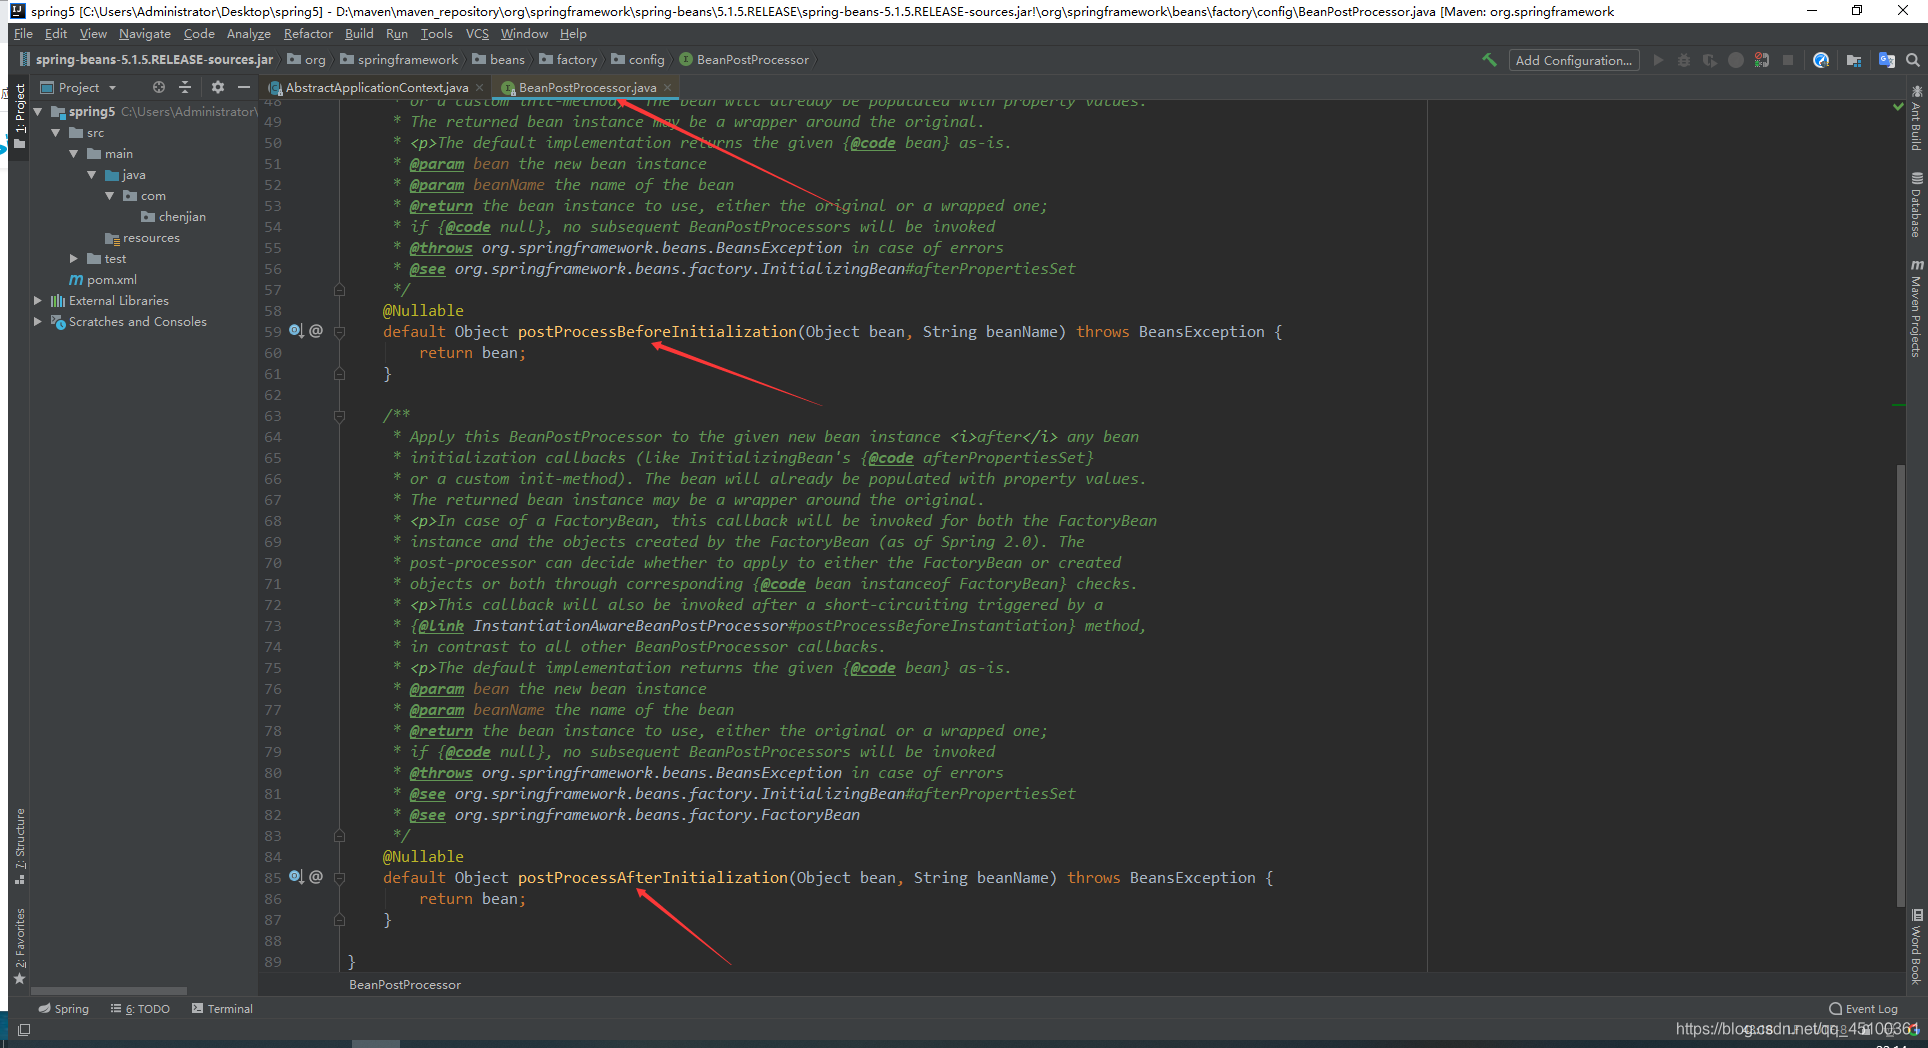Click the Collapse All icon in Project panel
Image resolution: width=1928 pixels, height=1048 pixels.
point(184,87)
